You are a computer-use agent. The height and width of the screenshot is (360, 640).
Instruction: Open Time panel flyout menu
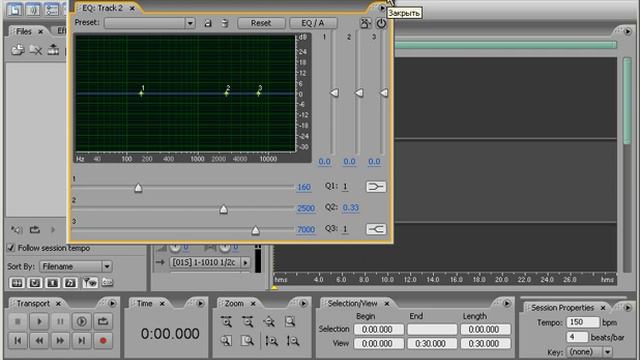point(200,303)
